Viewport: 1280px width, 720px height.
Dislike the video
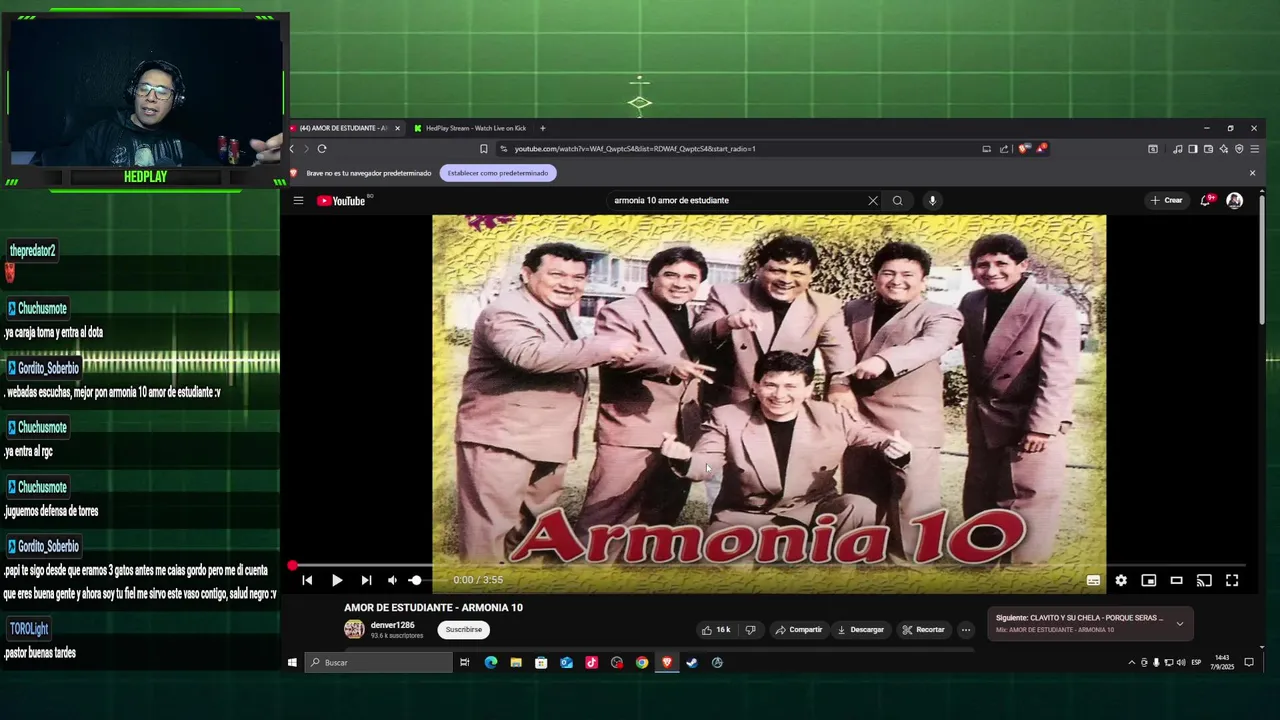point(750,630)
